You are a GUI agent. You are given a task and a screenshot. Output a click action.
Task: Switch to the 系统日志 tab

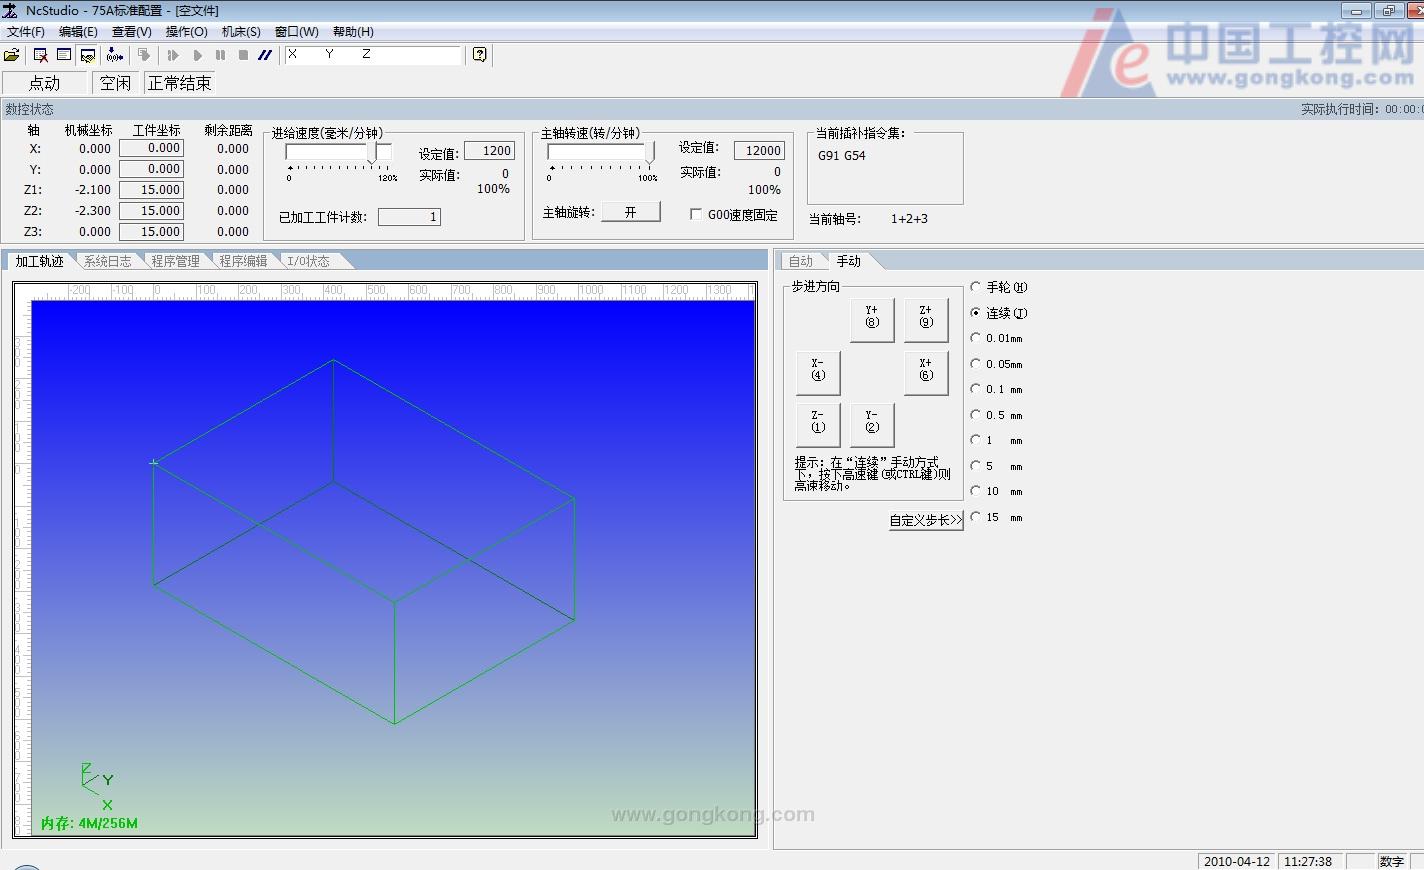[108, 261]
